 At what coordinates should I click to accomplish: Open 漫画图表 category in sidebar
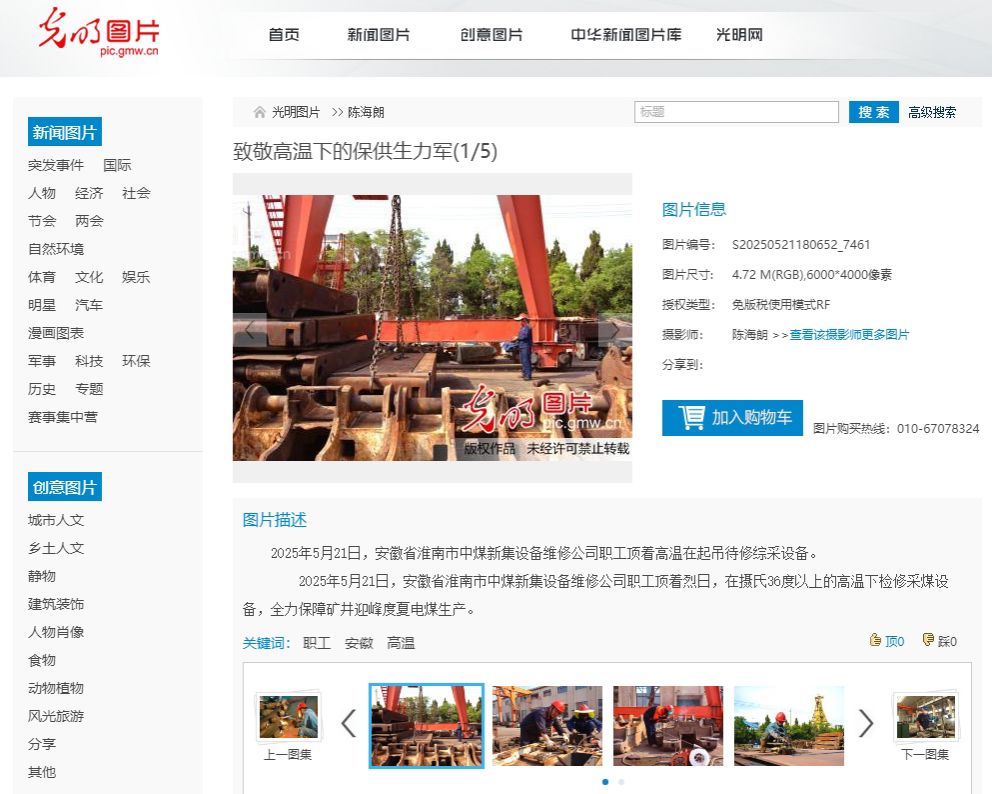(x=56, y=333)
